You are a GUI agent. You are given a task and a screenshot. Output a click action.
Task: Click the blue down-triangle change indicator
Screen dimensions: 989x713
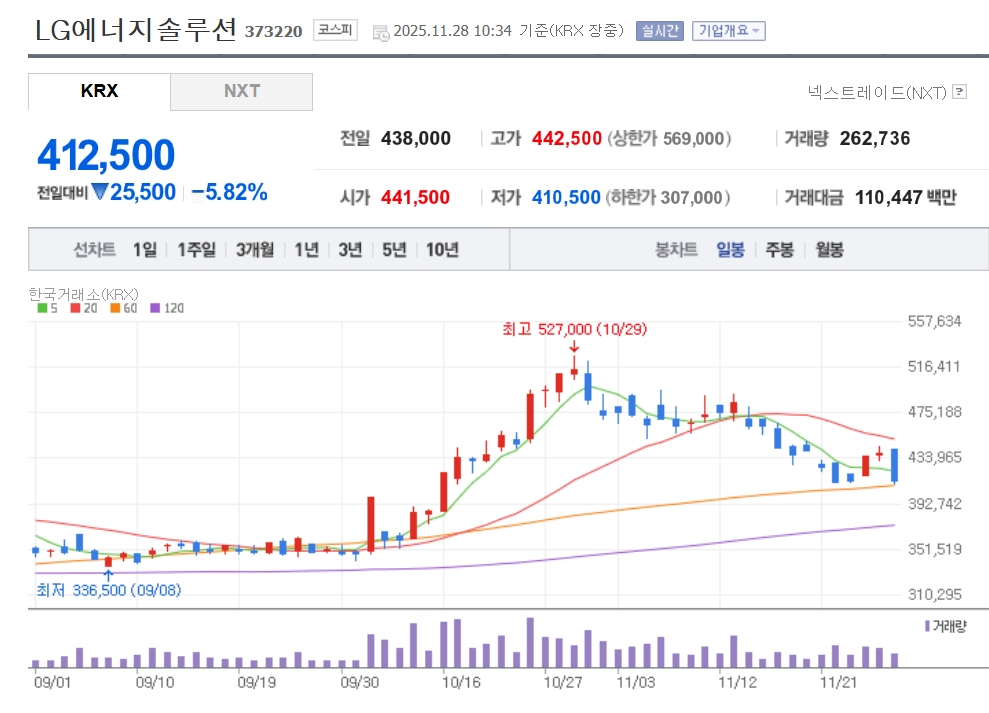(100, 191)
